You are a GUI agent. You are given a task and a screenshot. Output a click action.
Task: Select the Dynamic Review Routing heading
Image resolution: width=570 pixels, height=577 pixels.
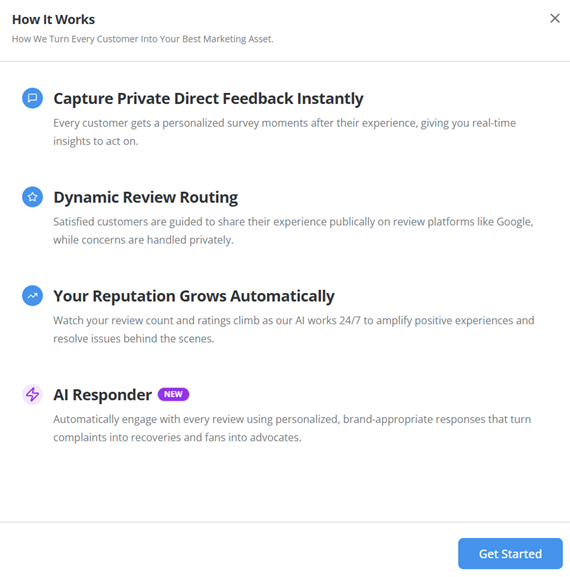(x=146, y=197)
